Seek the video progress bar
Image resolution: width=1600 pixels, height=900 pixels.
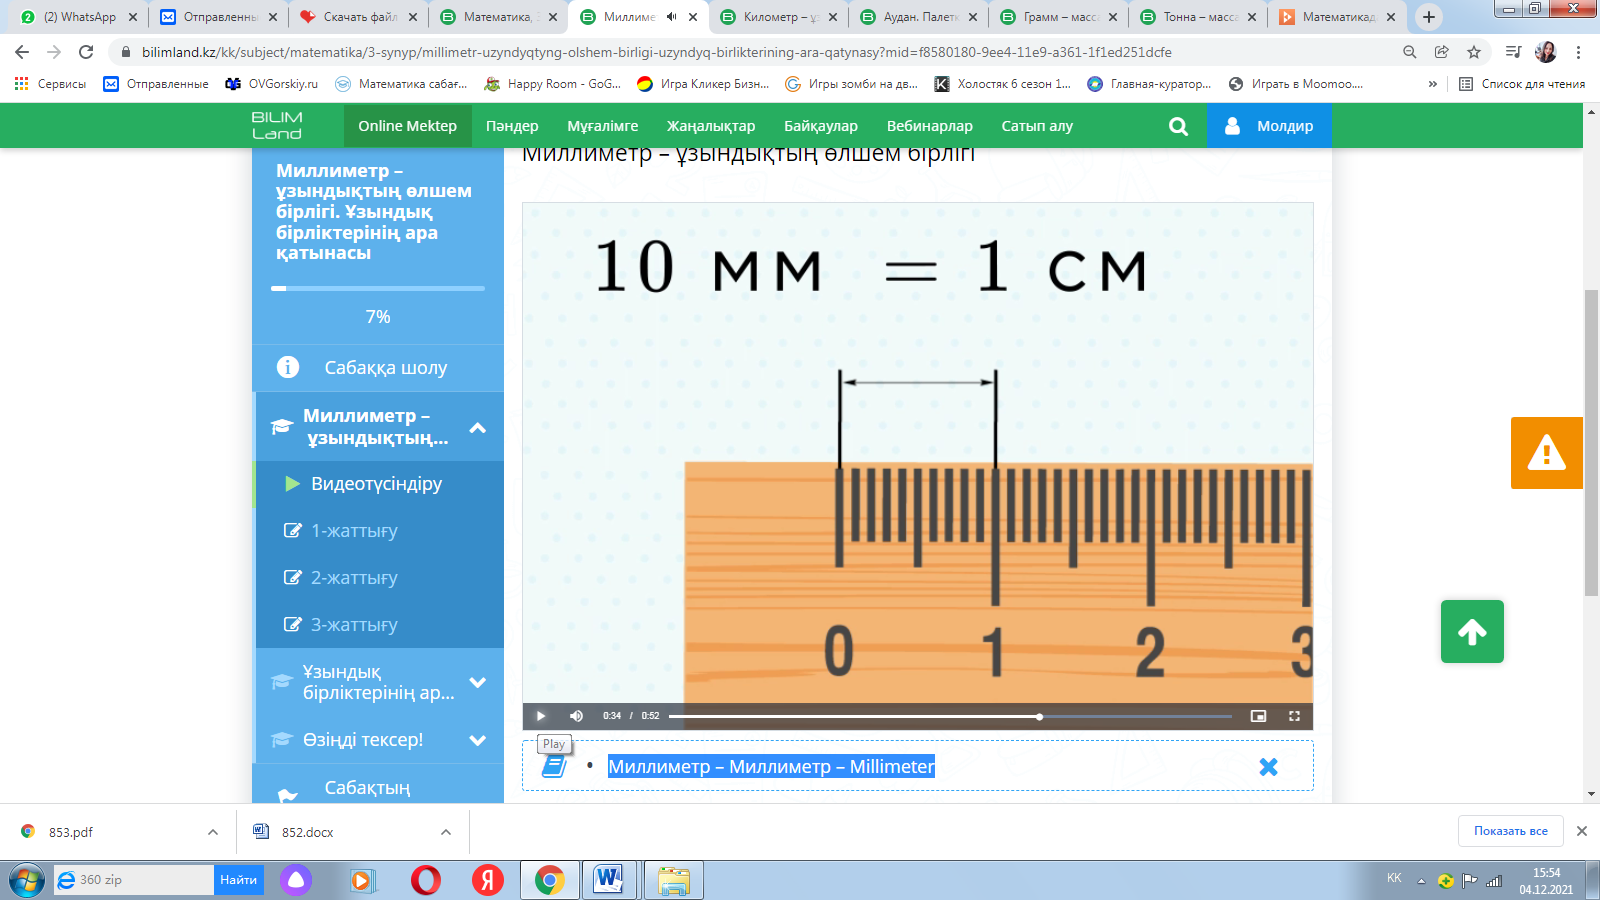(x=950, y=716)
